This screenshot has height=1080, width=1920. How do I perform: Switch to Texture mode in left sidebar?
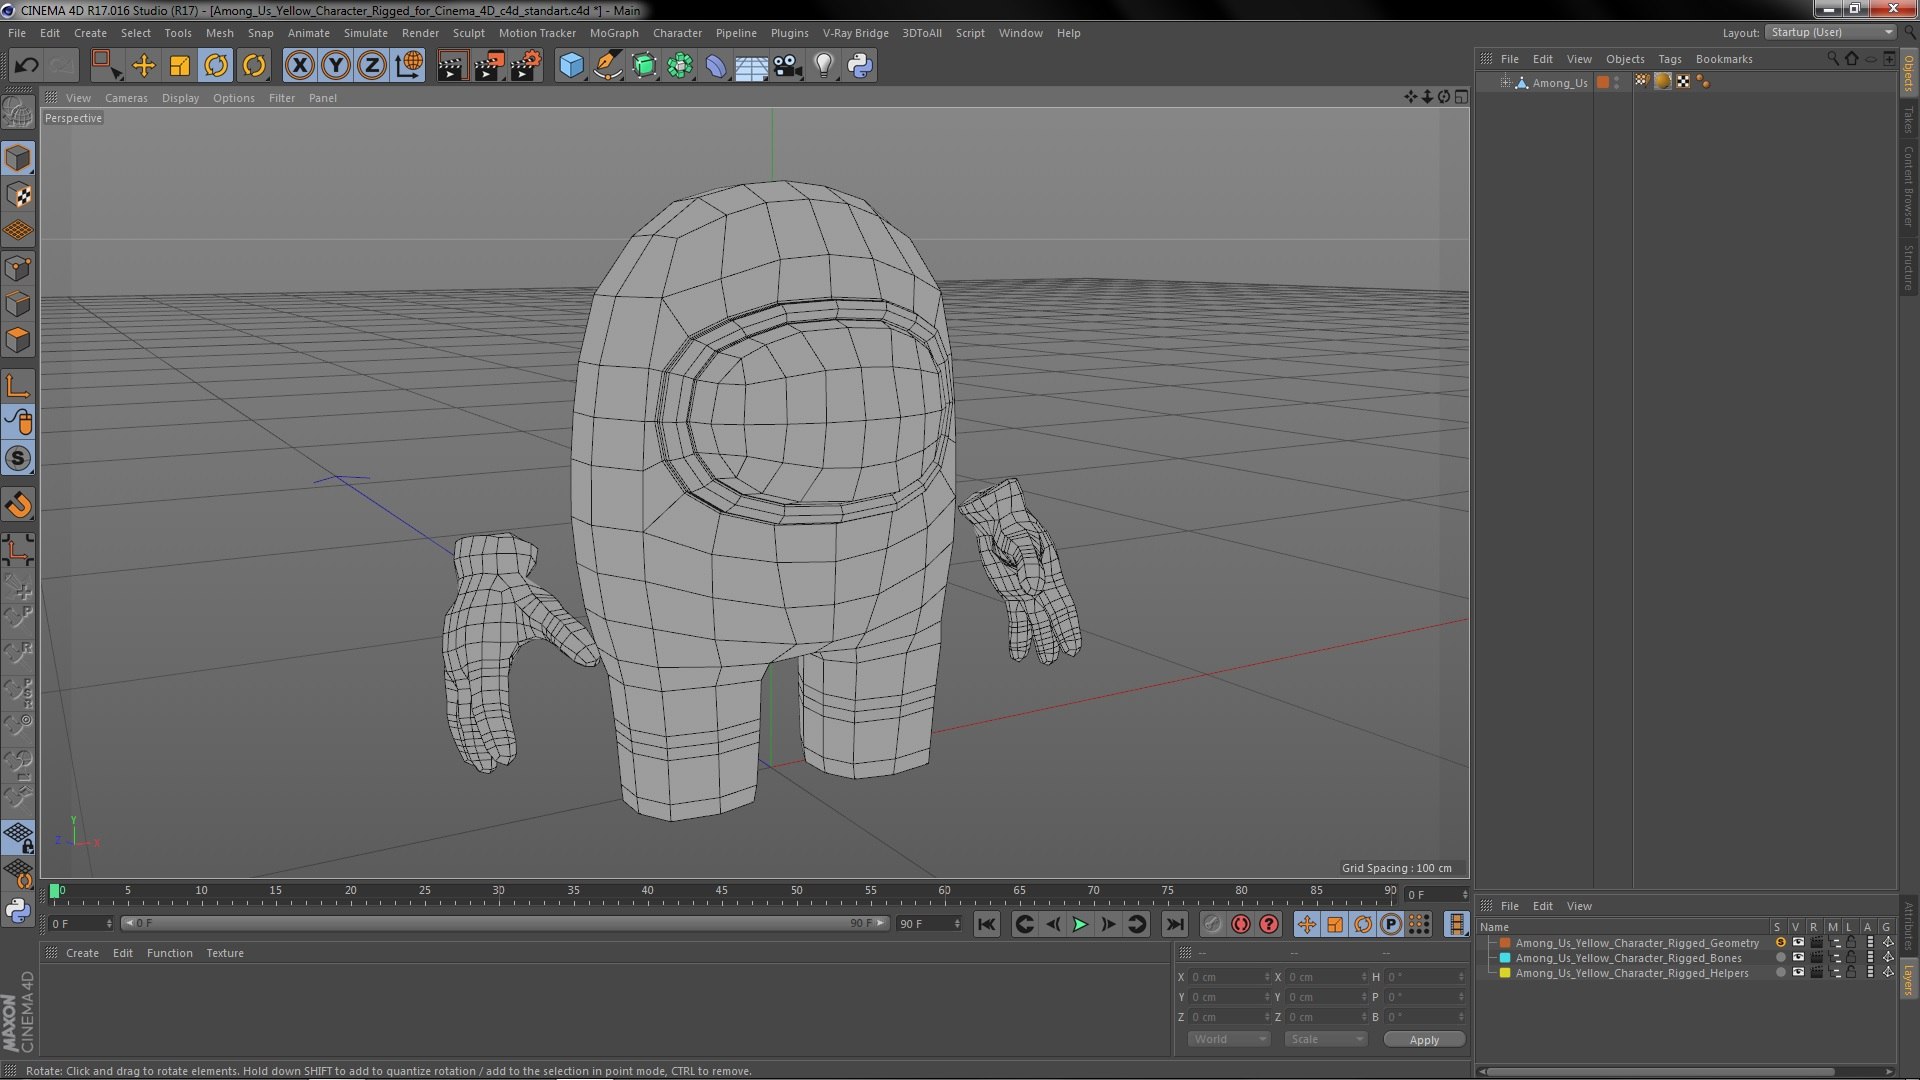tap(18, 195)
